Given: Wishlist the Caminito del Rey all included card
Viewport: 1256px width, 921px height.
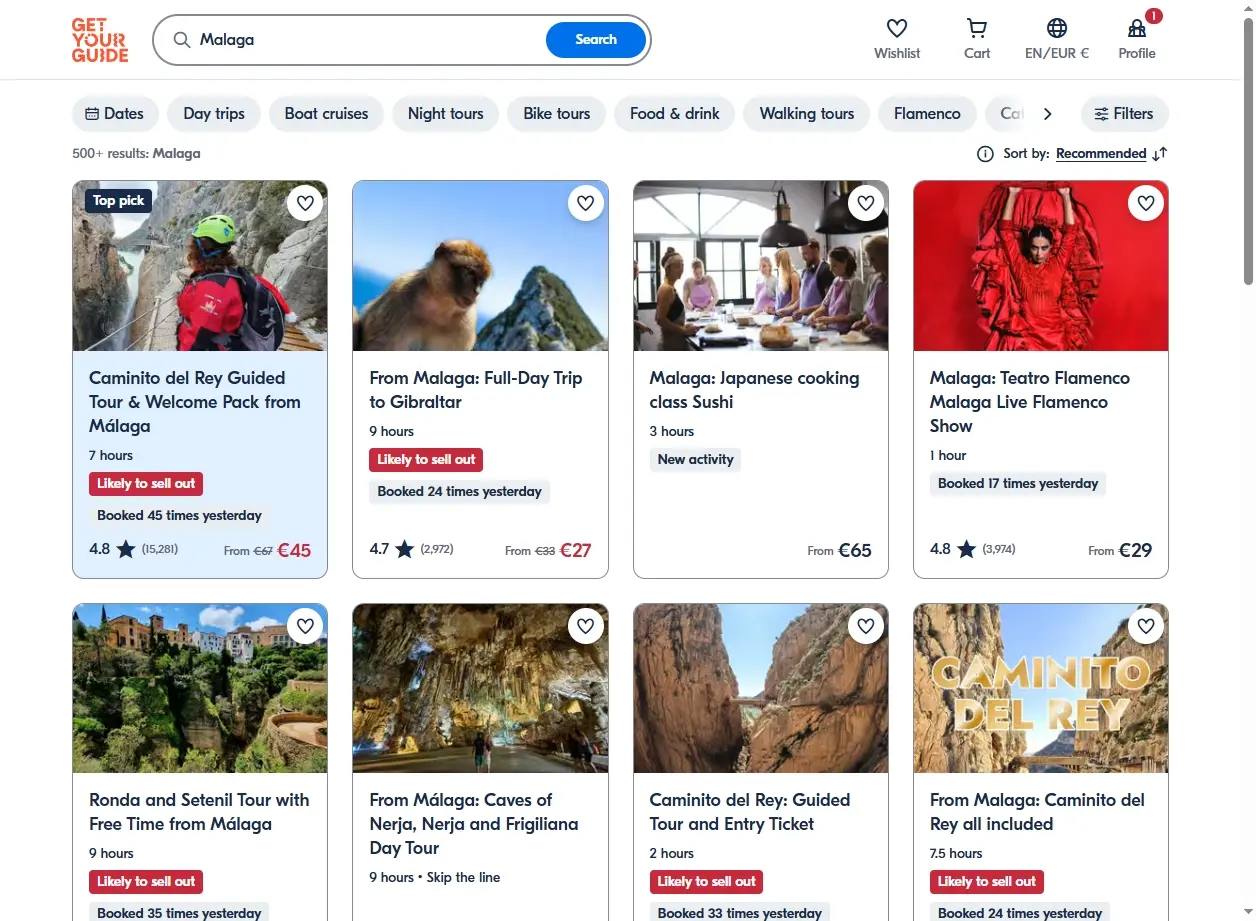Looking at the screenshot, I should (1146, 627).
